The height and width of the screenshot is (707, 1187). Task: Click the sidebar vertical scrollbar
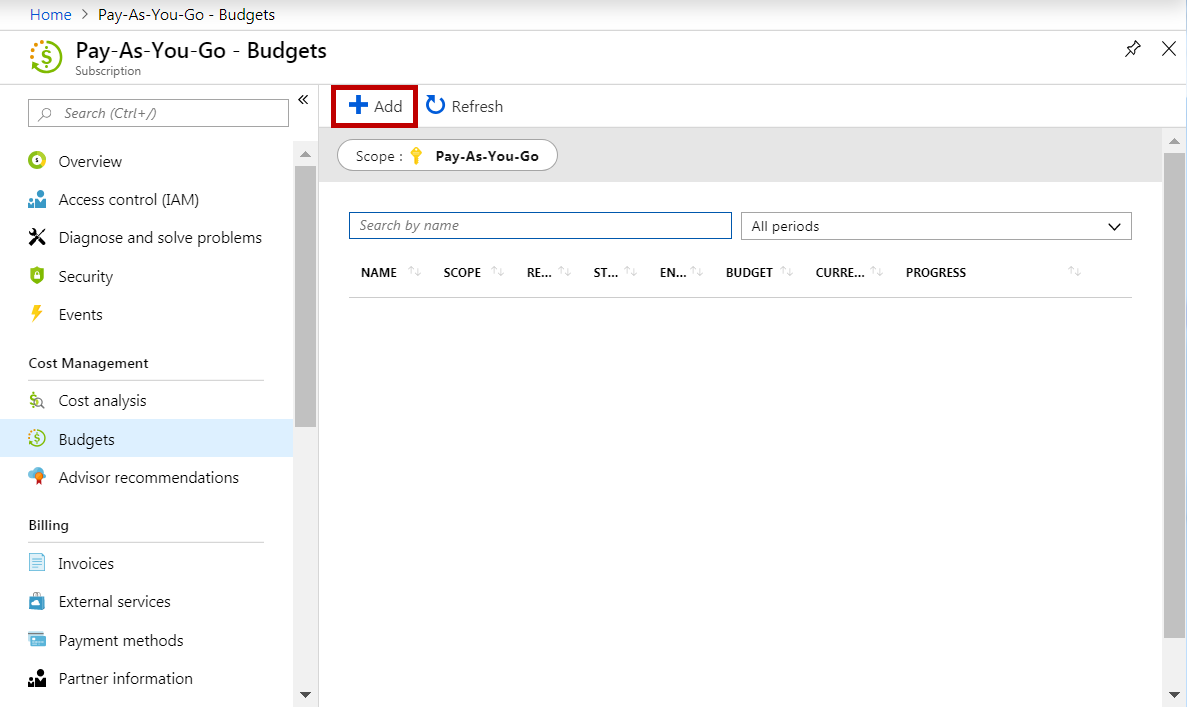305,300
